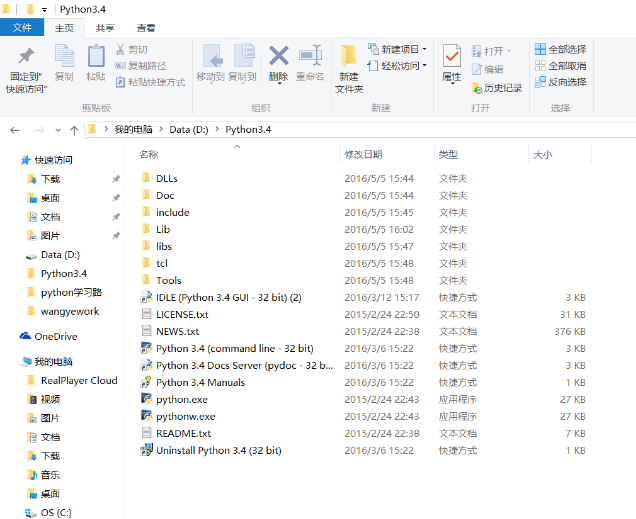
Task: Click the 新建文件夹 folder icon
Action: (348, 57)
